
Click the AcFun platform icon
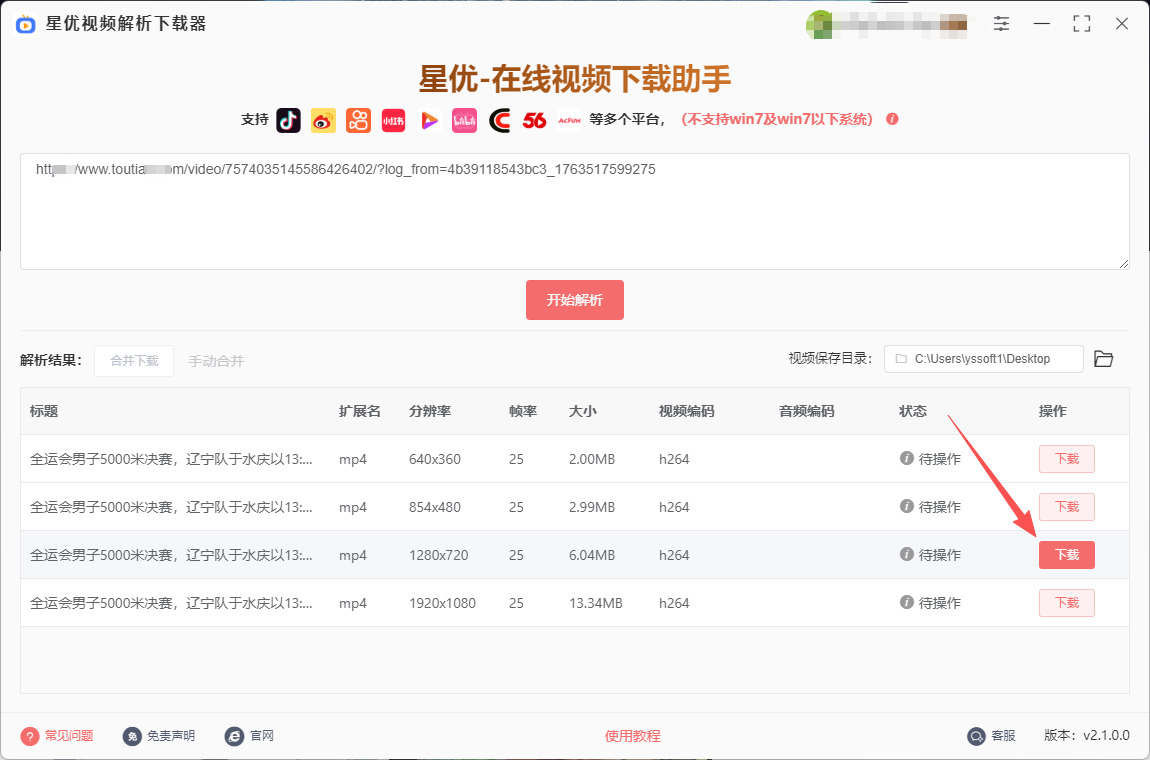pyautogui.click(x=569, y=120)
